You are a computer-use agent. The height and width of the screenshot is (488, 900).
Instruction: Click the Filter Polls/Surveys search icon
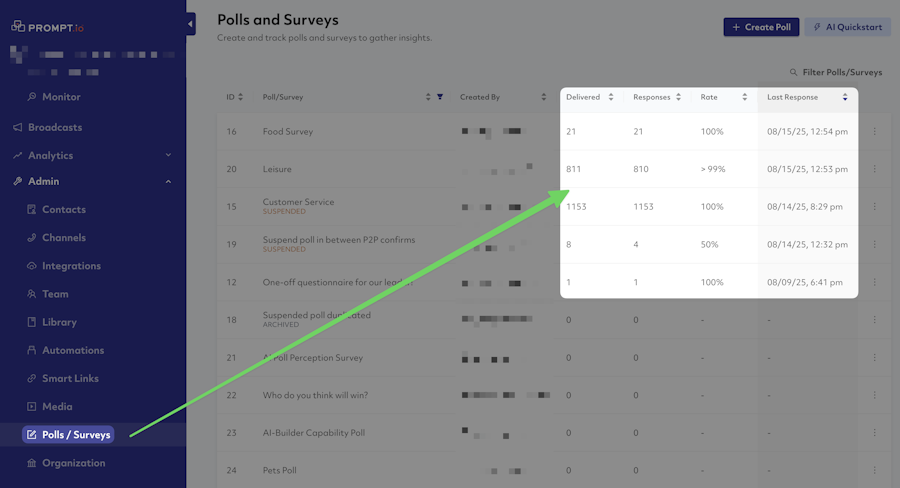coord(794,73)
